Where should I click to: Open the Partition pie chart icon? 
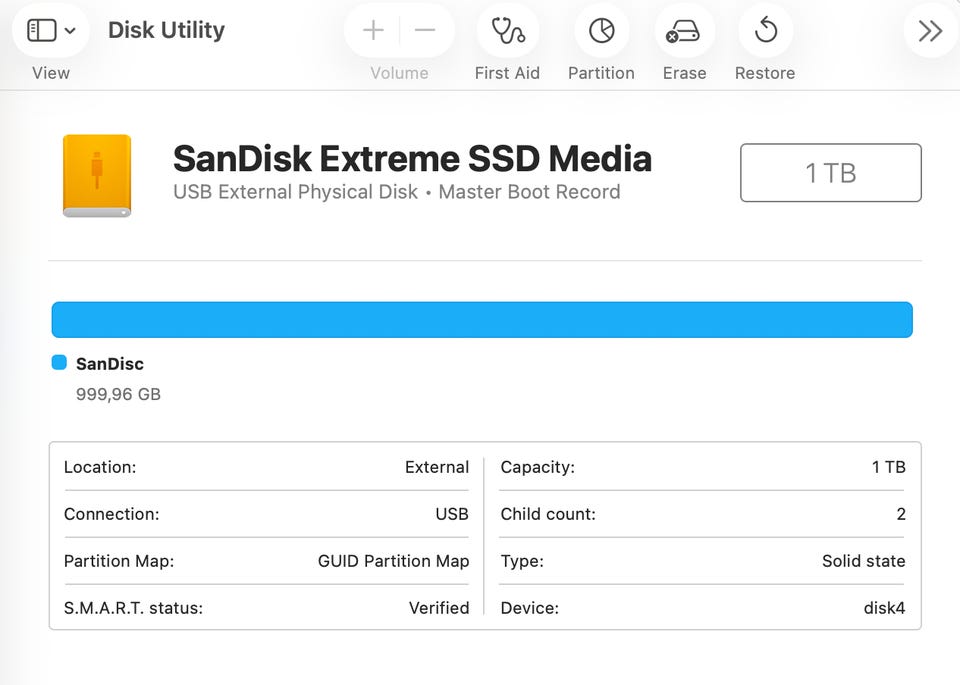click(x=601, y=31)
